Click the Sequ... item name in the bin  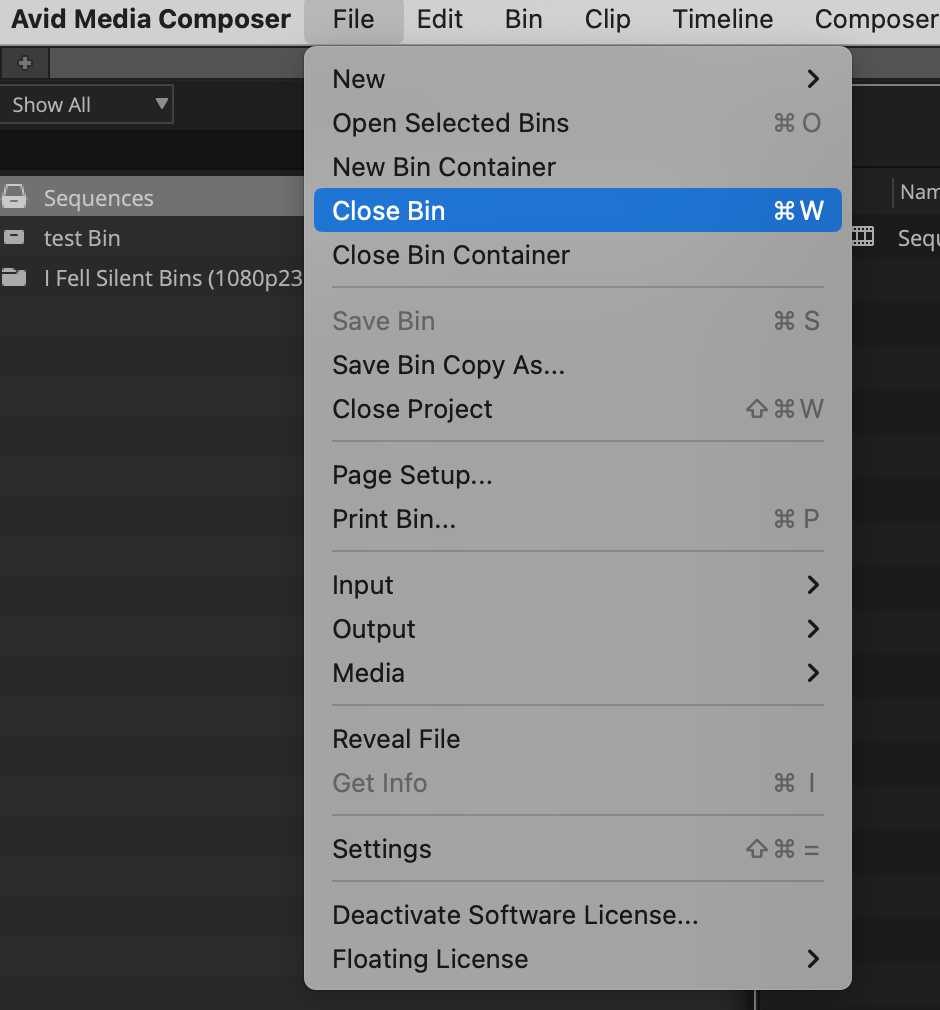(x=918, y=238)
